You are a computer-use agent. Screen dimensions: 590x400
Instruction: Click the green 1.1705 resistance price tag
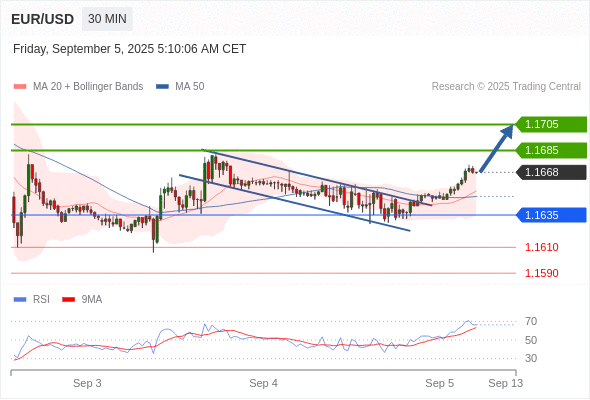[x=550, y=124]
